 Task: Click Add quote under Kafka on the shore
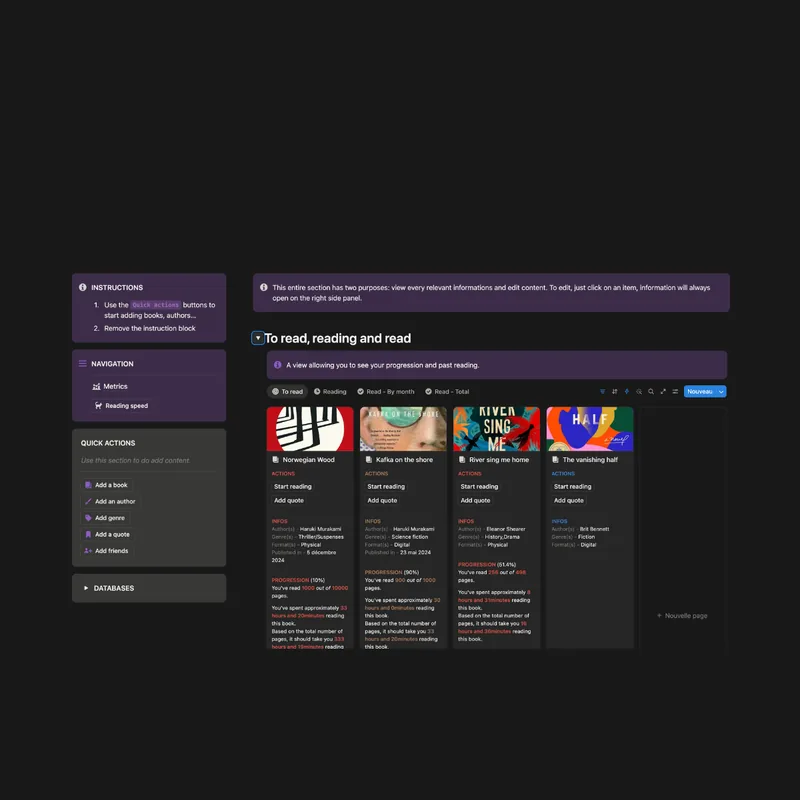pos(380,500)
